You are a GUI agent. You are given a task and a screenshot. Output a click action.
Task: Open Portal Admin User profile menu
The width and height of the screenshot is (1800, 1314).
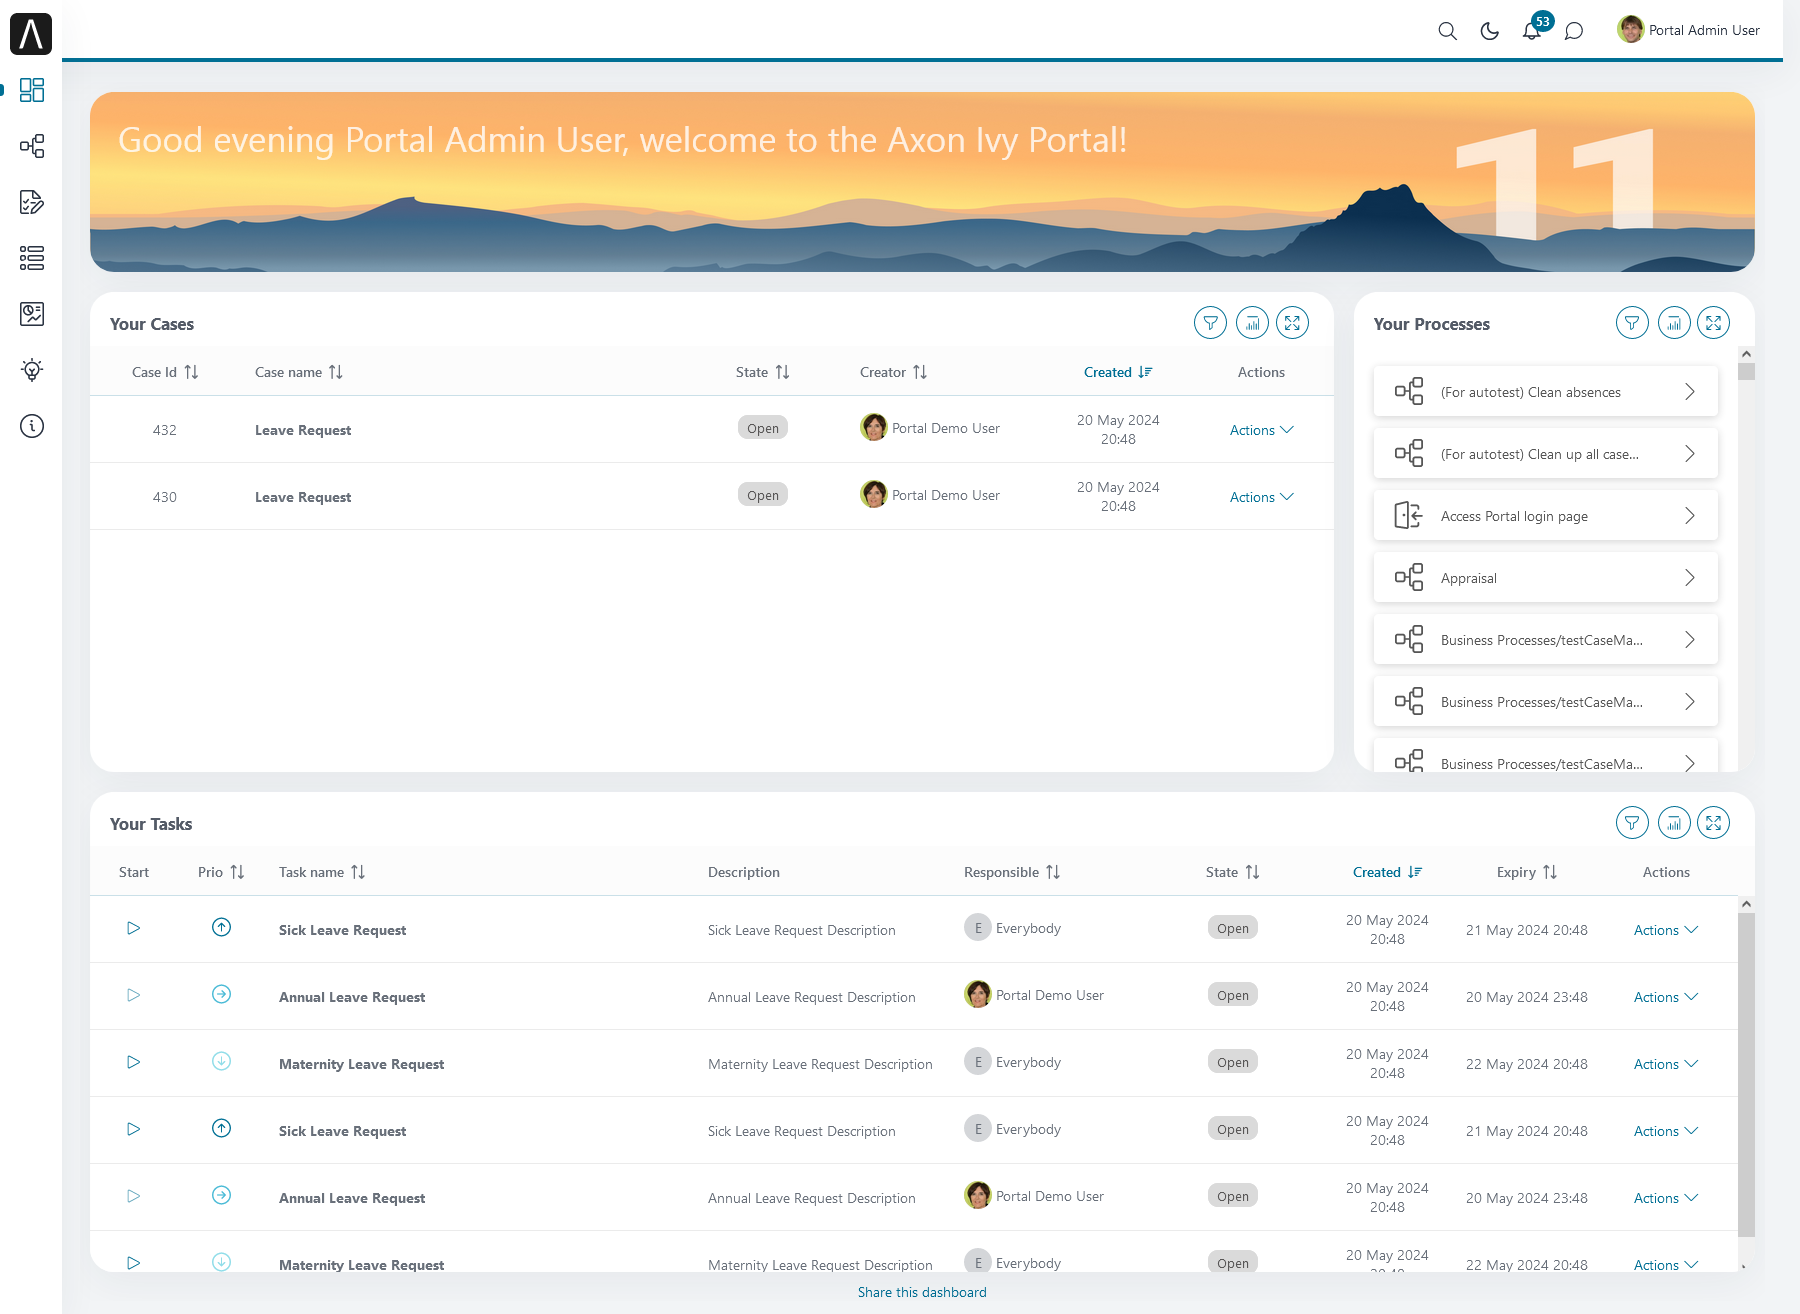coord(1688,30)
